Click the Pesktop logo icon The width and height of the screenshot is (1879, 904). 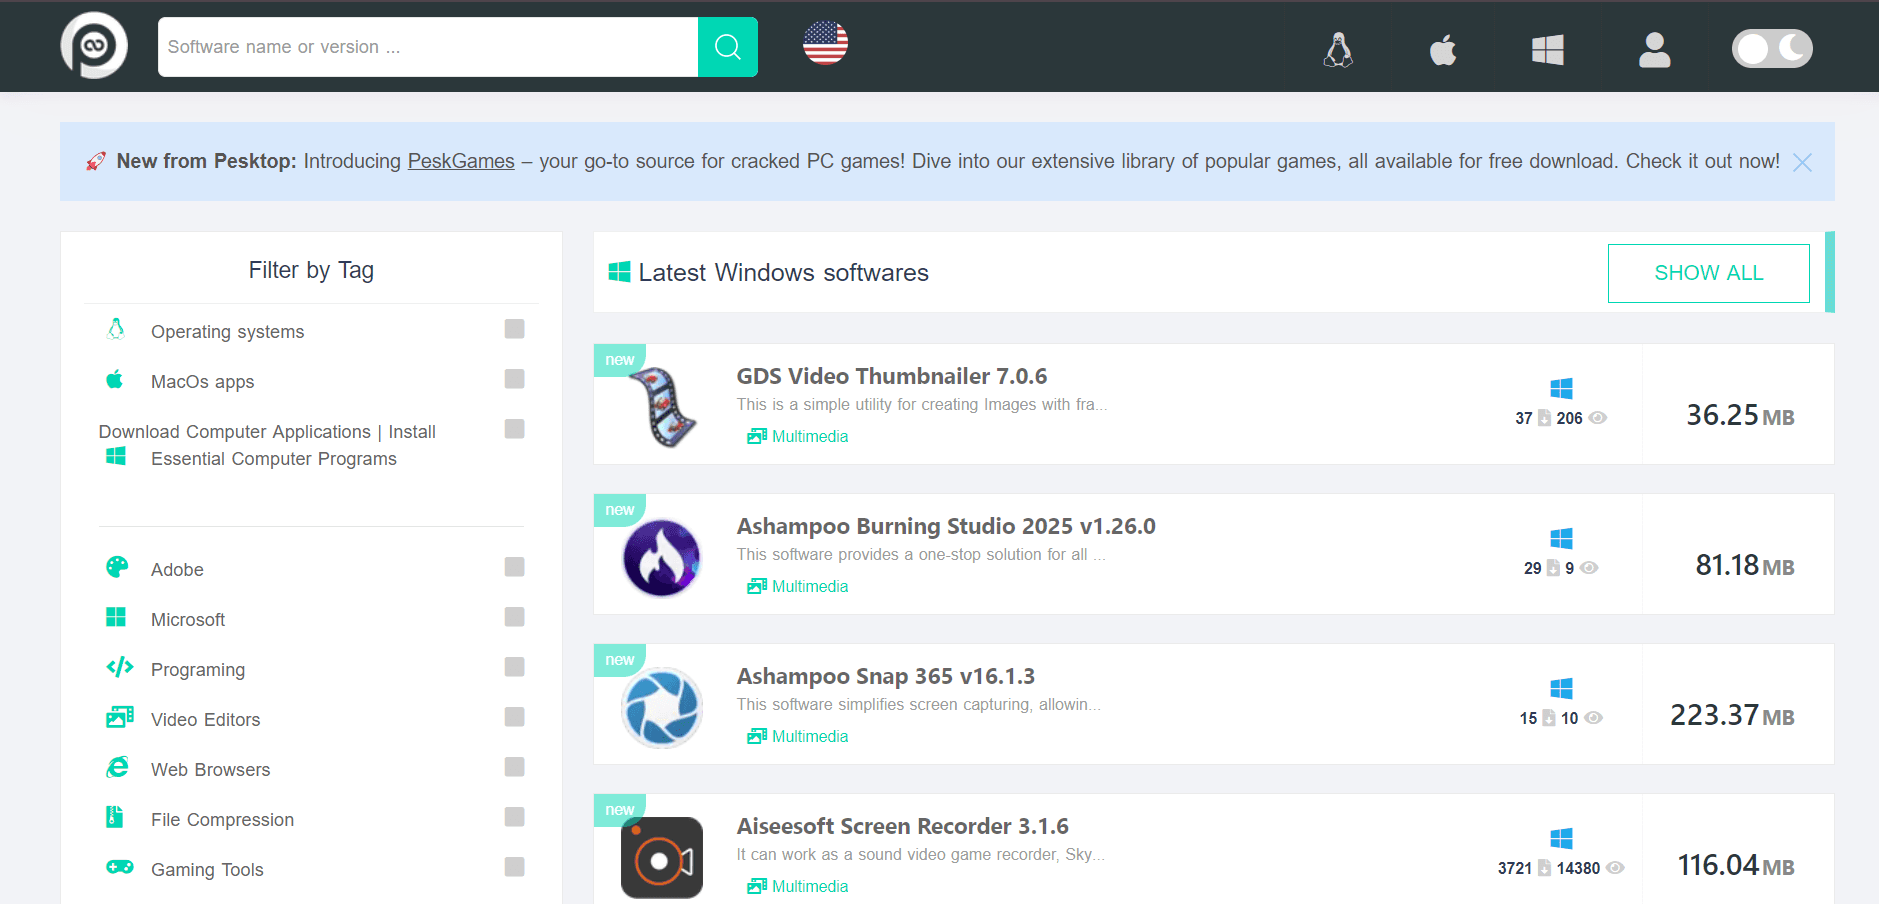pyautogui.click(x=94, y=46)
